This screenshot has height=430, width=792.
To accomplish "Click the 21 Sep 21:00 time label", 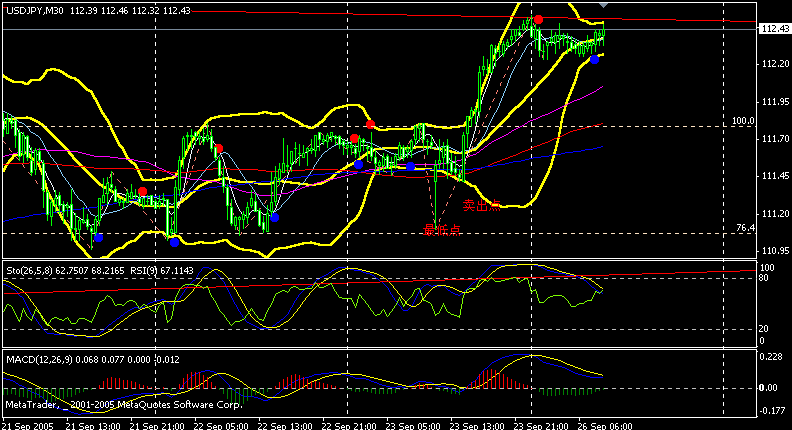I will (x=158, y=426).
